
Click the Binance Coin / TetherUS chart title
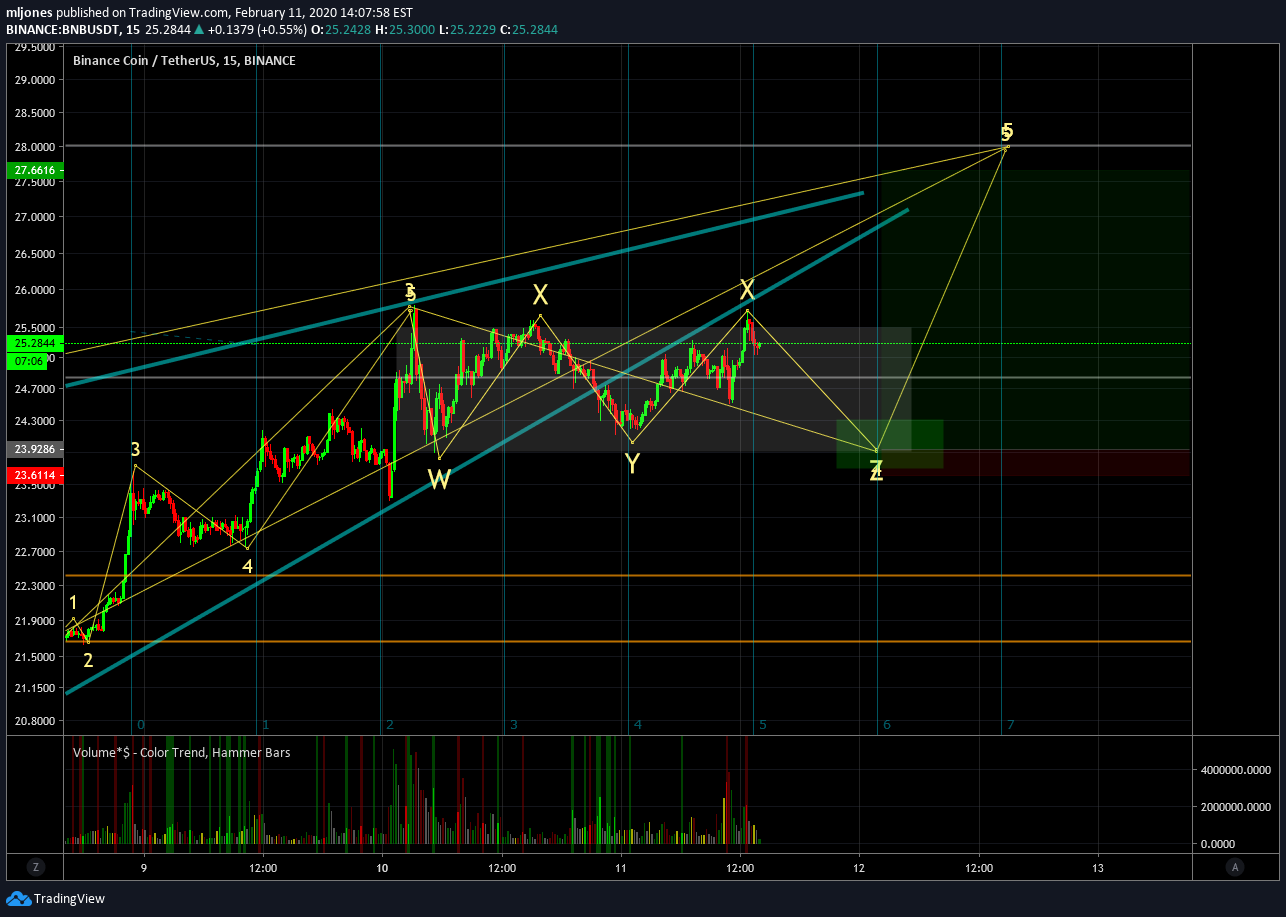coord(184,60)
